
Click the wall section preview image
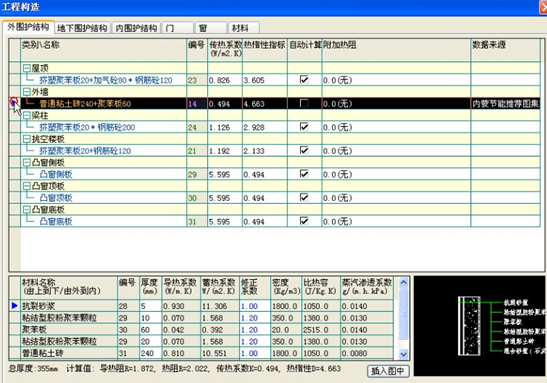[480, 326]
